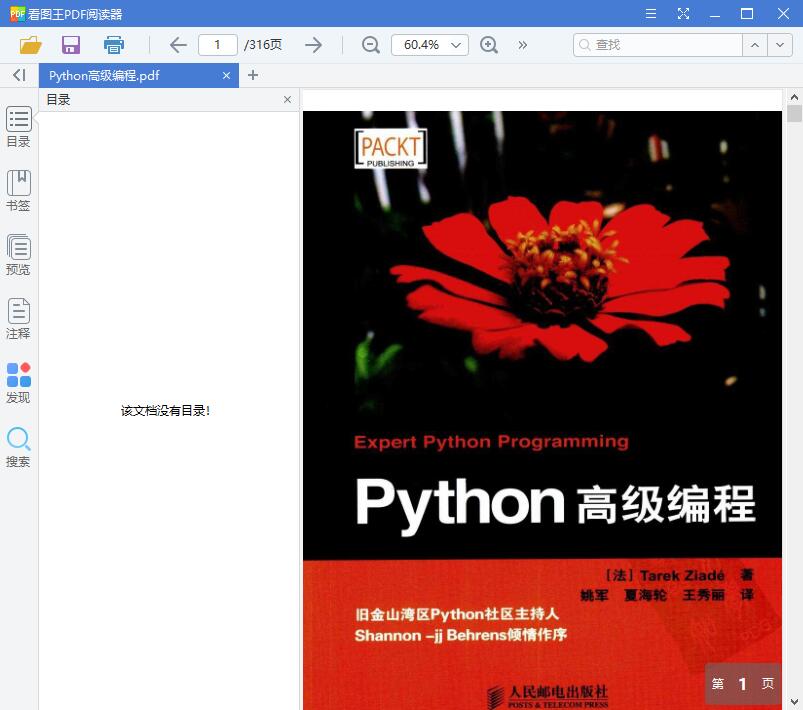The image size is (803, 710).
Task: Save the current document
Action: (x=70, y=45)
